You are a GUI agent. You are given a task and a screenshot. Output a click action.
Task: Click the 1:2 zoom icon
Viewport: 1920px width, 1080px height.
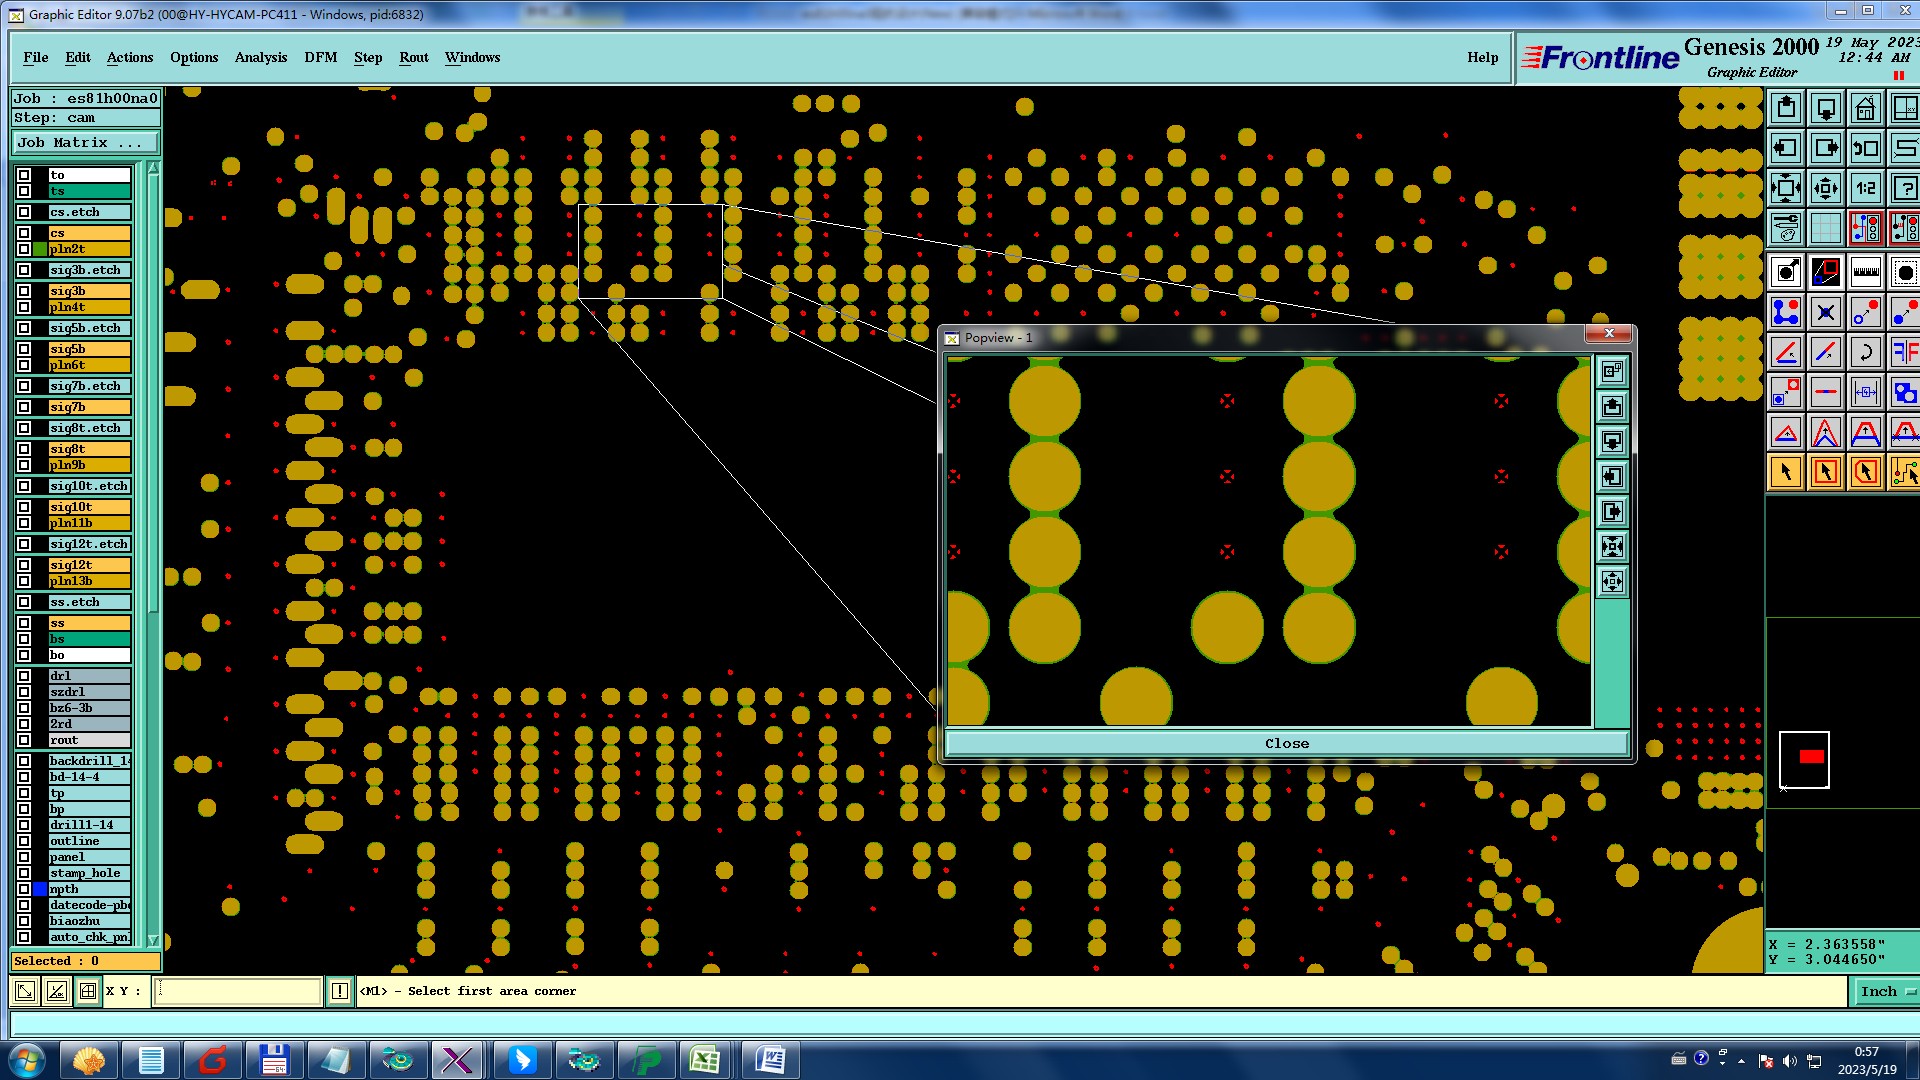coord(1865,188)
